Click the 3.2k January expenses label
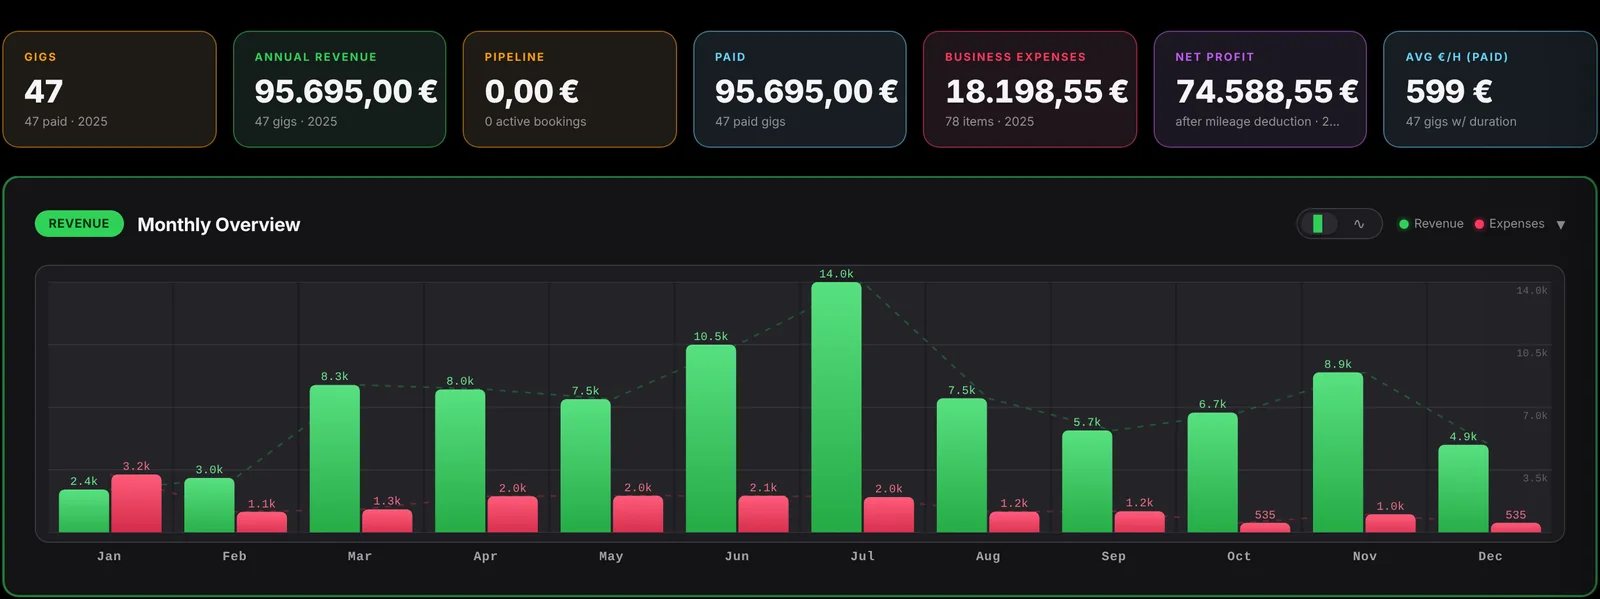The image size is (1600, 599). coord(136,466)
